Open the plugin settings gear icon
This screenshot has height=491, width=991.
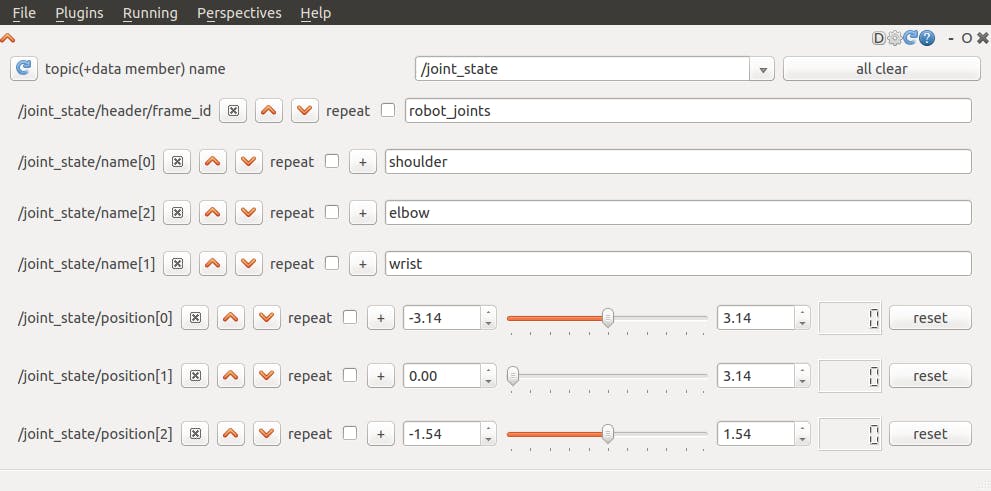(894, 38)
